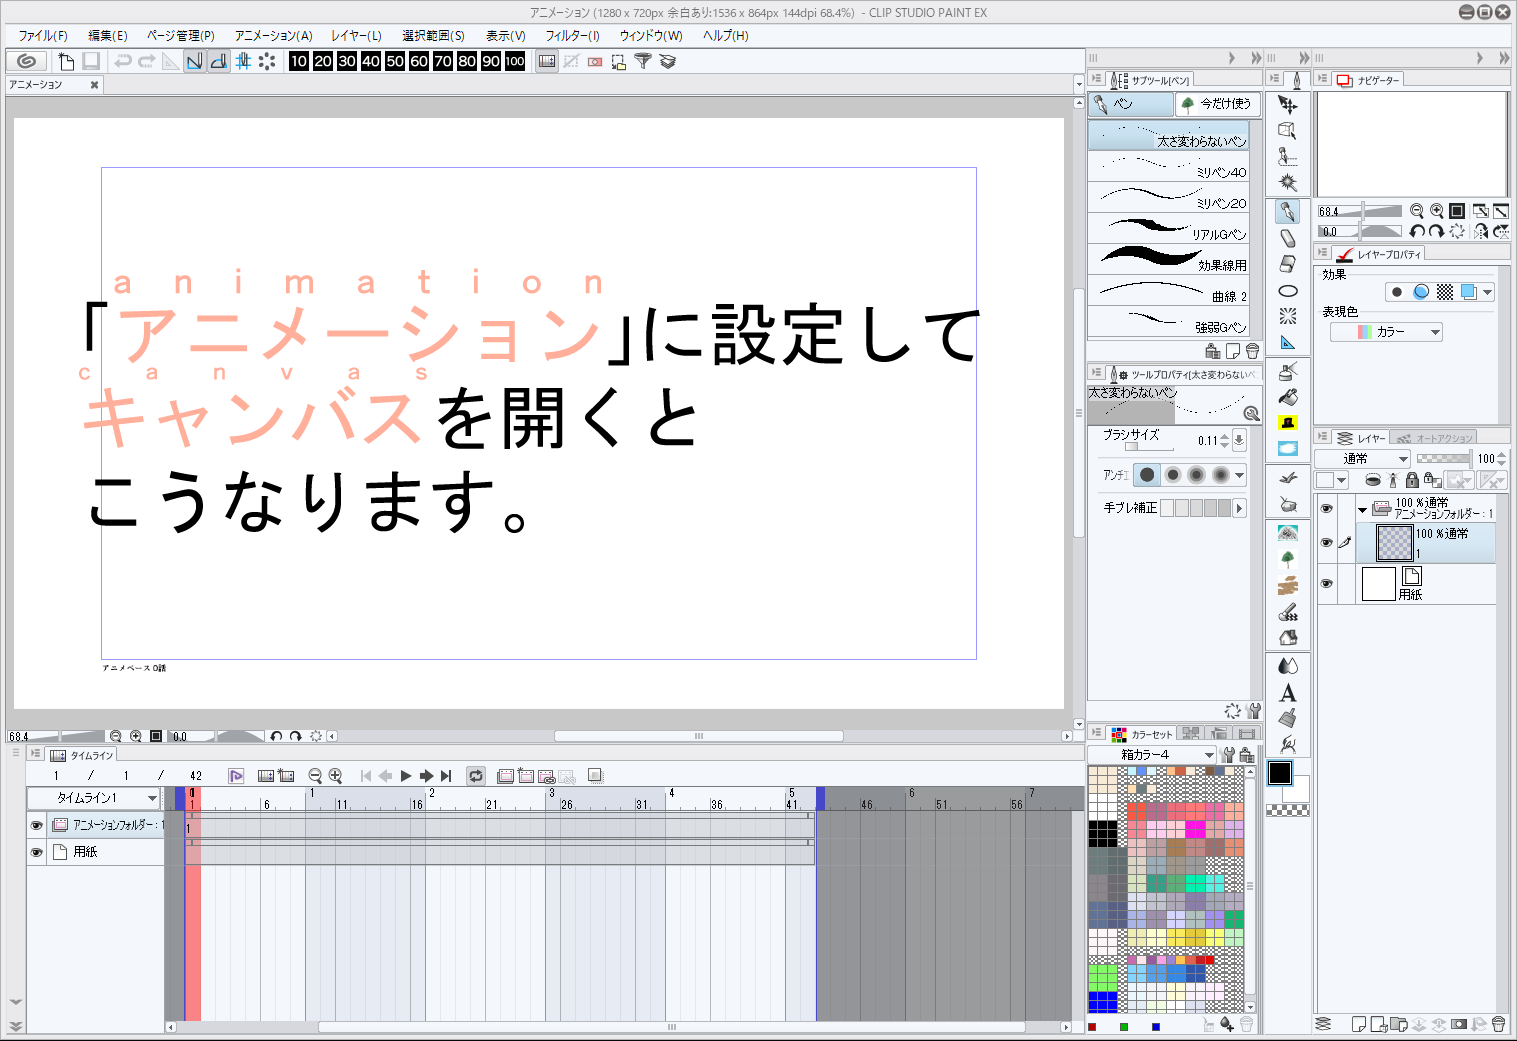
Task: Select the Airbrush tool
Action: click(x=1288, y=370)
